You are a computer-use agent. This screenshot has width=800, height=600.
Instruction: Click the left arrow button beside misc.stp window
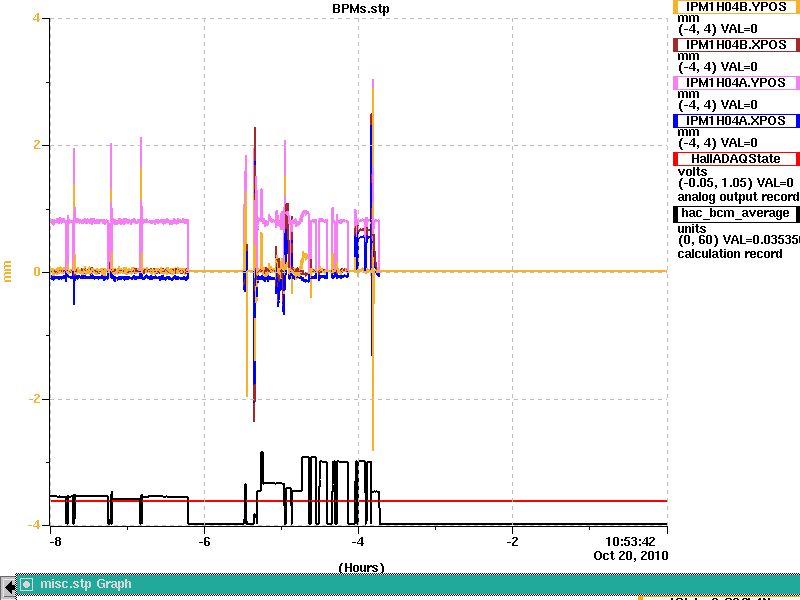(8, 587)
